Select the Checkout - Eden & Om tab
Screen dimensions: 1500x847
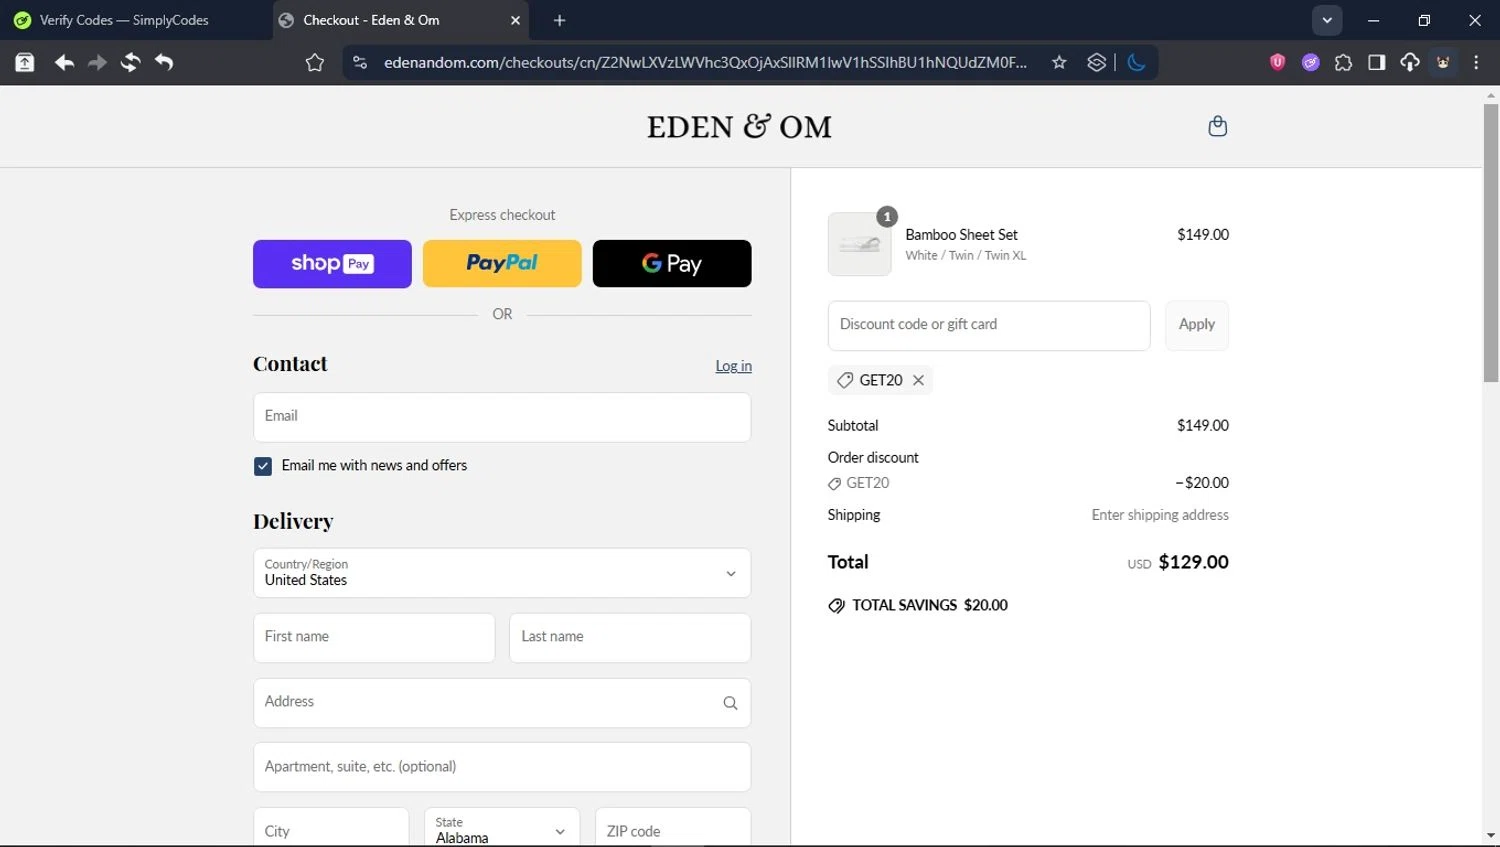[x=400, y=20]
